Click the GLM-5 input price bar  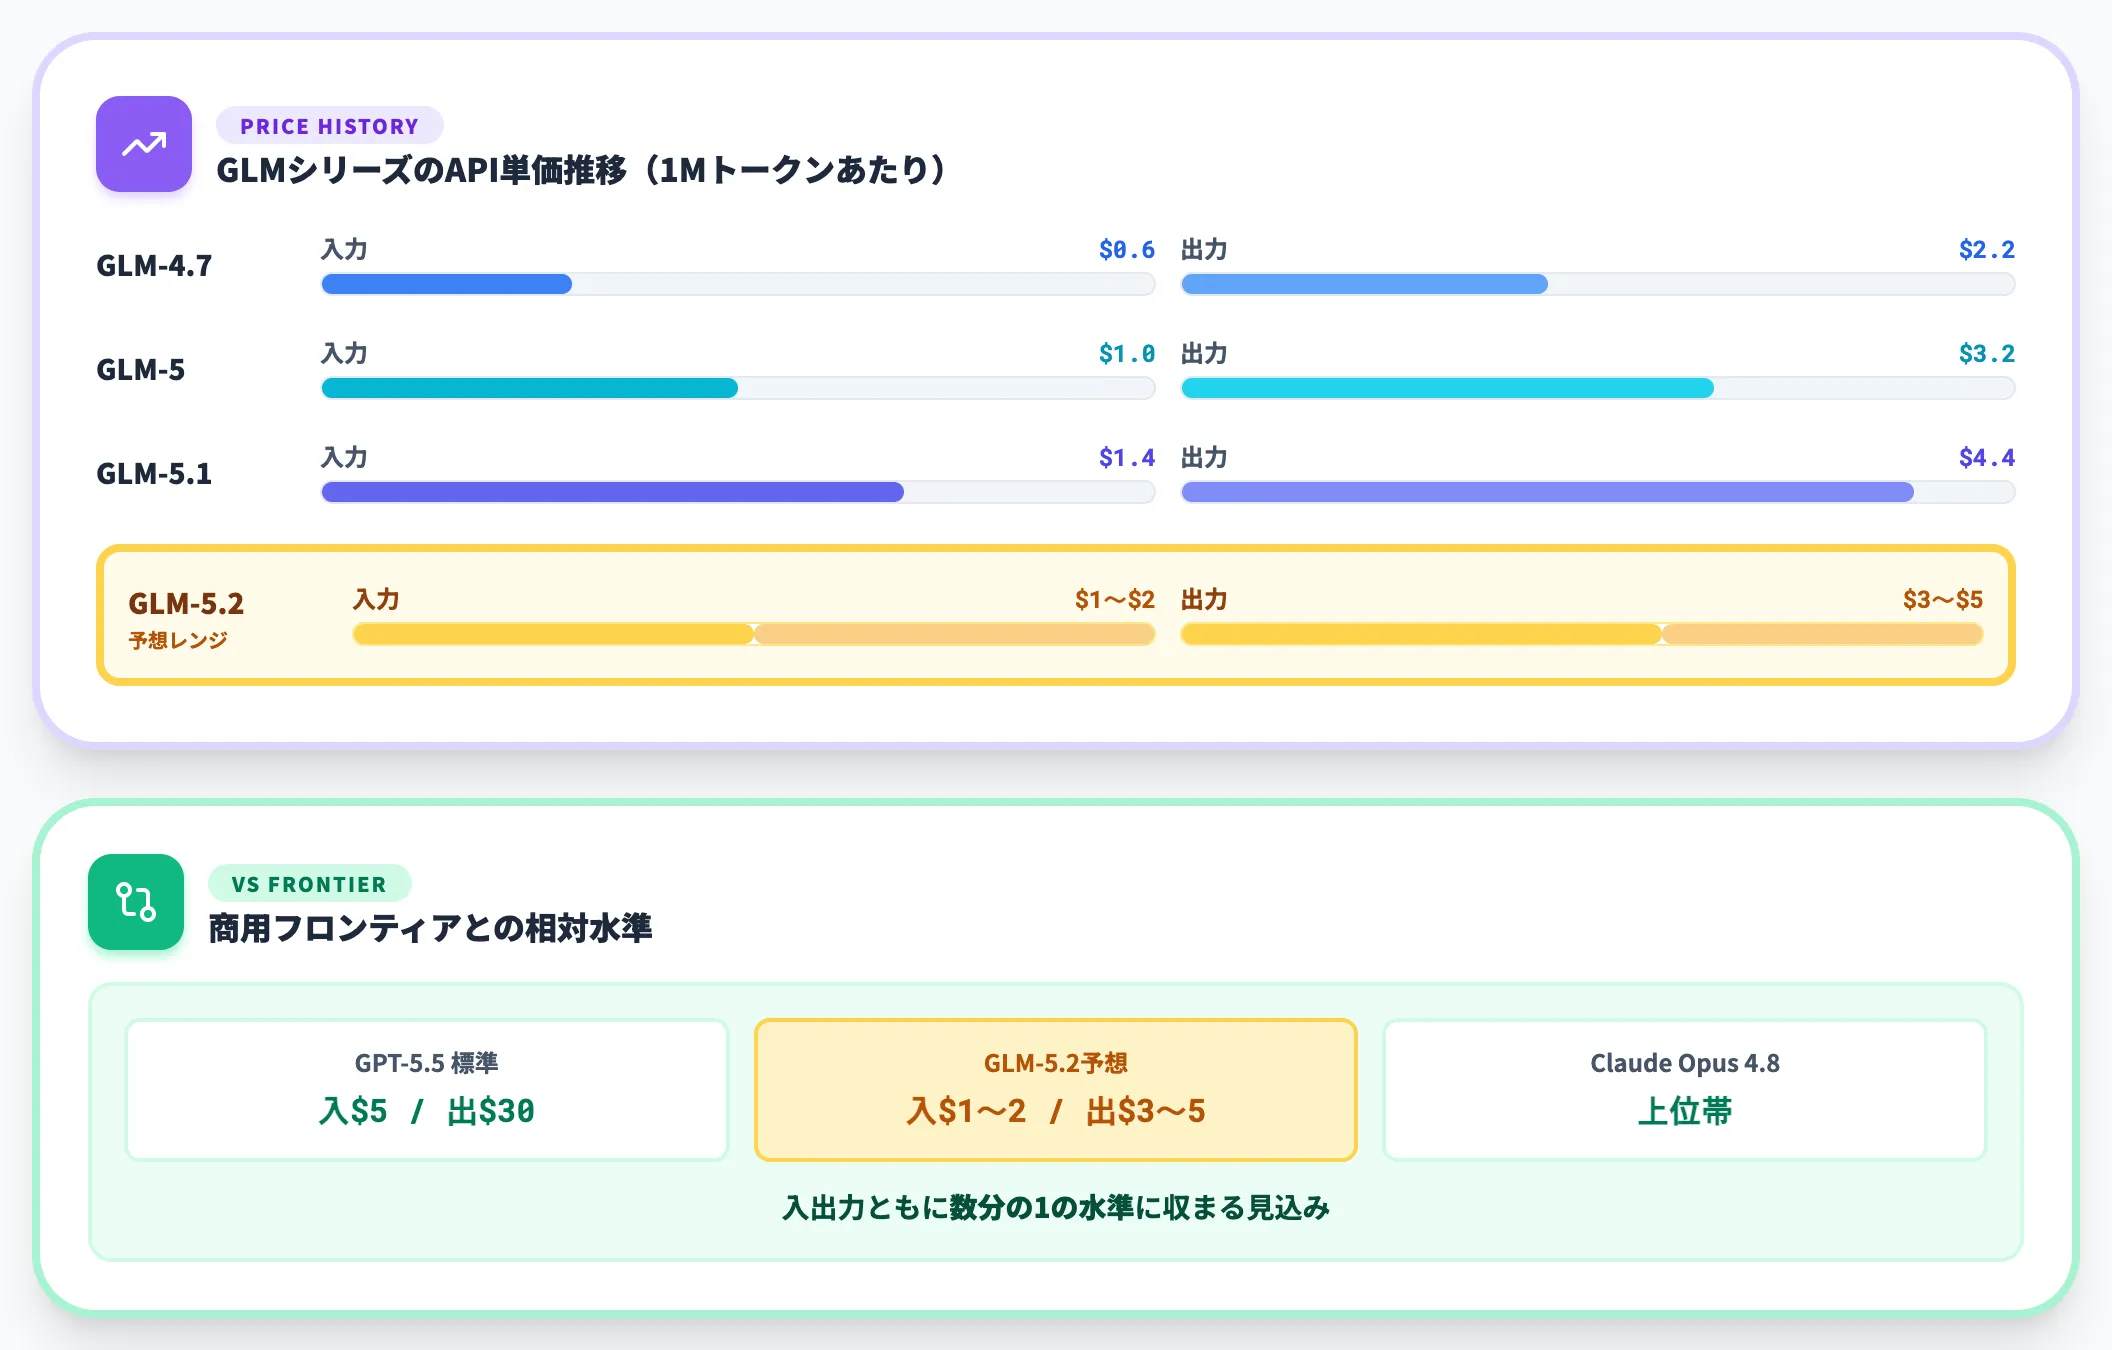738,388
